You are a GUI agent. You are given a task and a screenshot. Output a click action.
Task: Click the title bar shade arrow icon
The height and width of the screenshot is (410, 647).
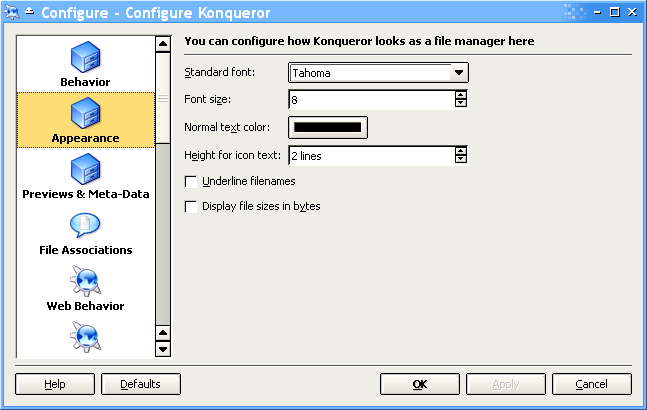click(x=28, y=12)
